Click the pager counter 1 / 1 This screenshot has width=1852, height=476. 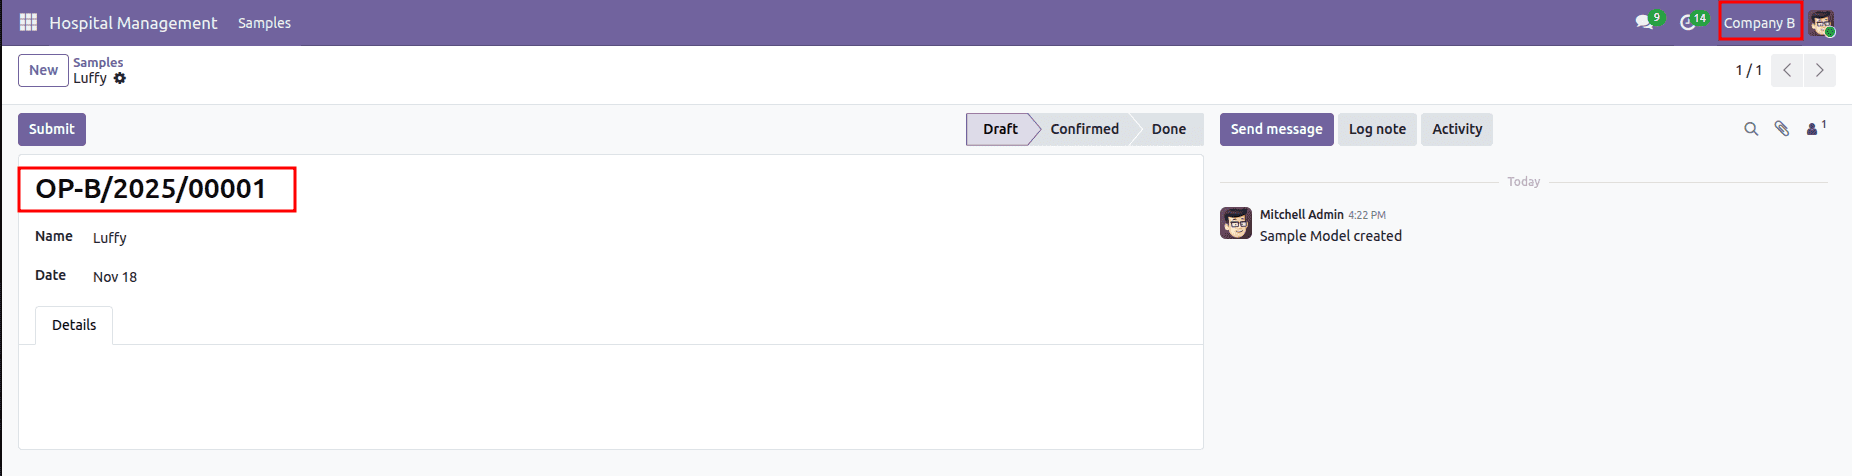1748,70
